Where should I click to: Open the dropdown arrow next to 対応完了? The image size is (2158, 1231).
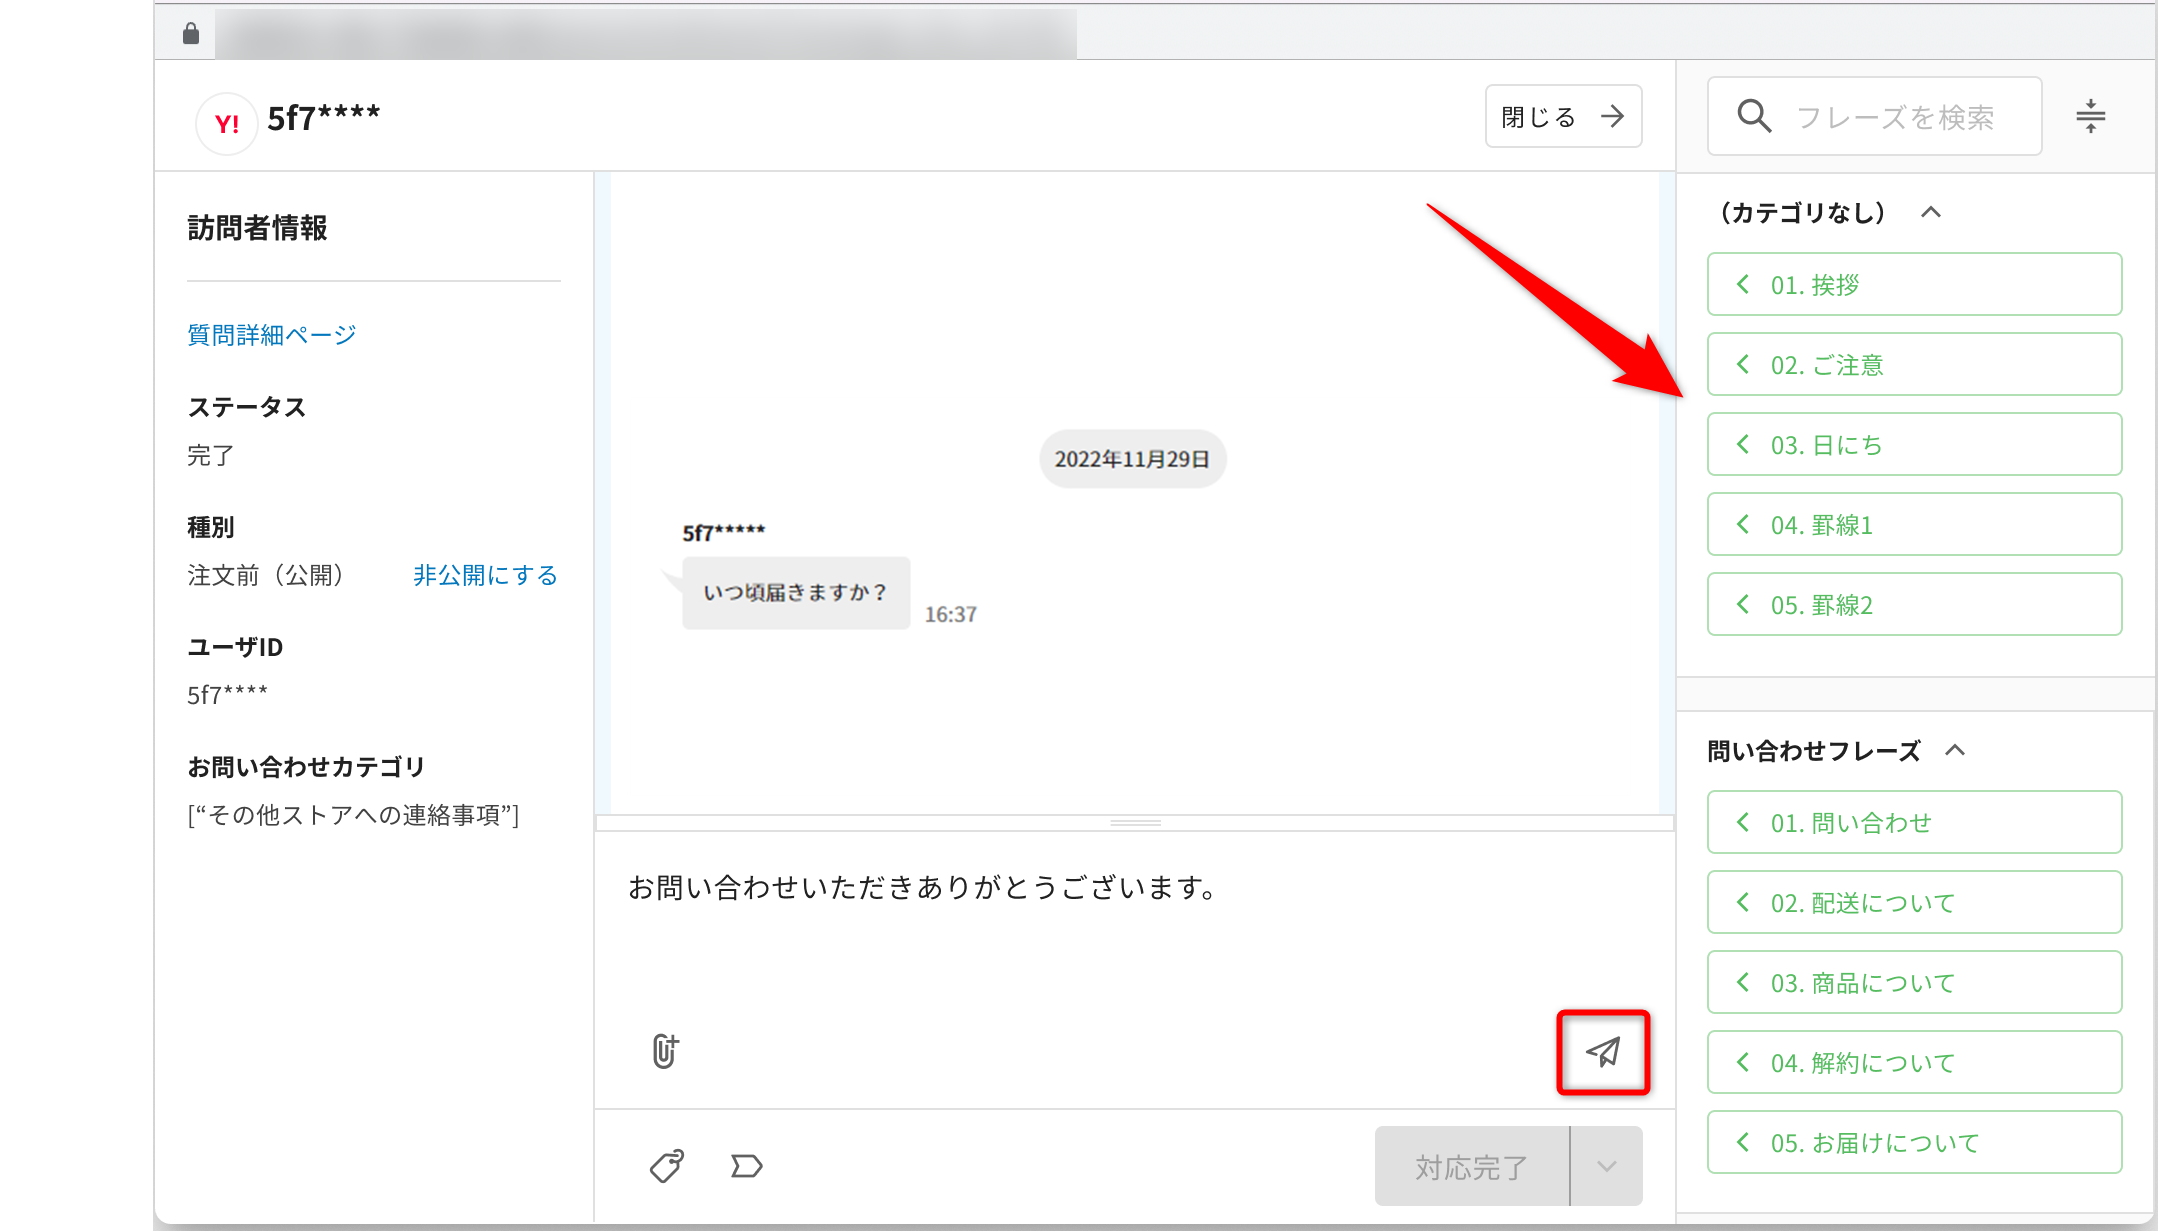coord(1607,1166)
